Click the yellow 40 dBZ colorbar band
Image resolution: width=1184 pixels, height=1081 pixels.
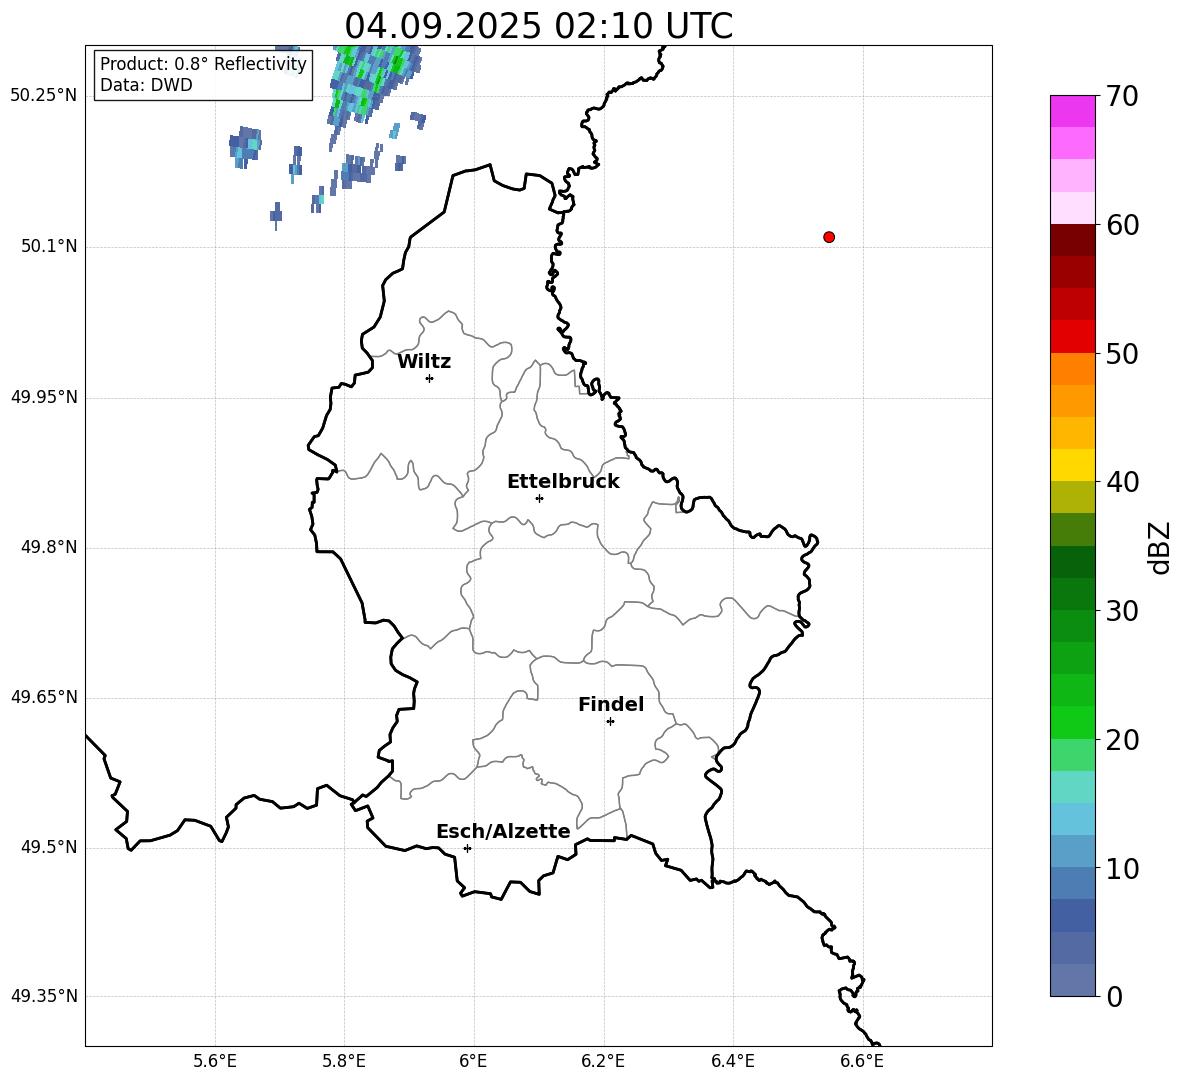pos(1072,465)
